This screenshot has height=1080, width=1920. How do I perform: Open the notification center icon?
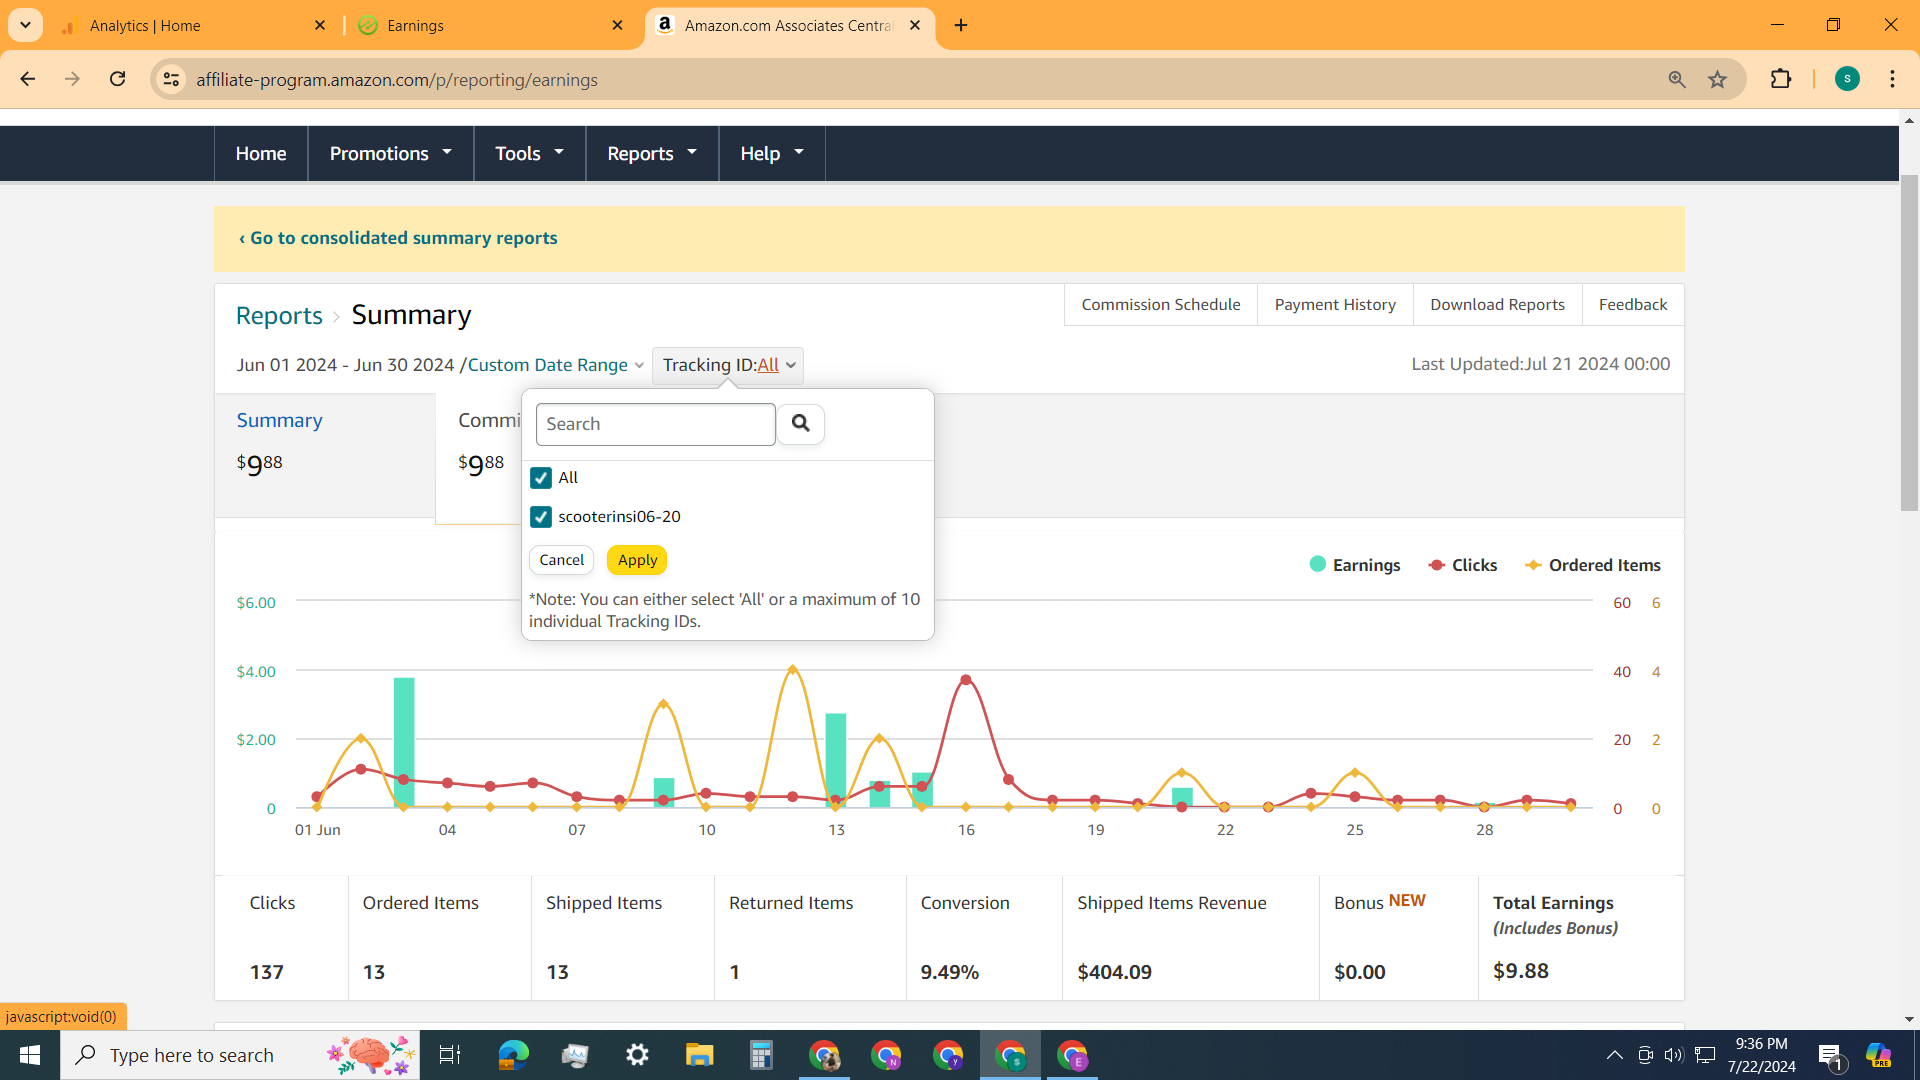pos(1830,1055)
